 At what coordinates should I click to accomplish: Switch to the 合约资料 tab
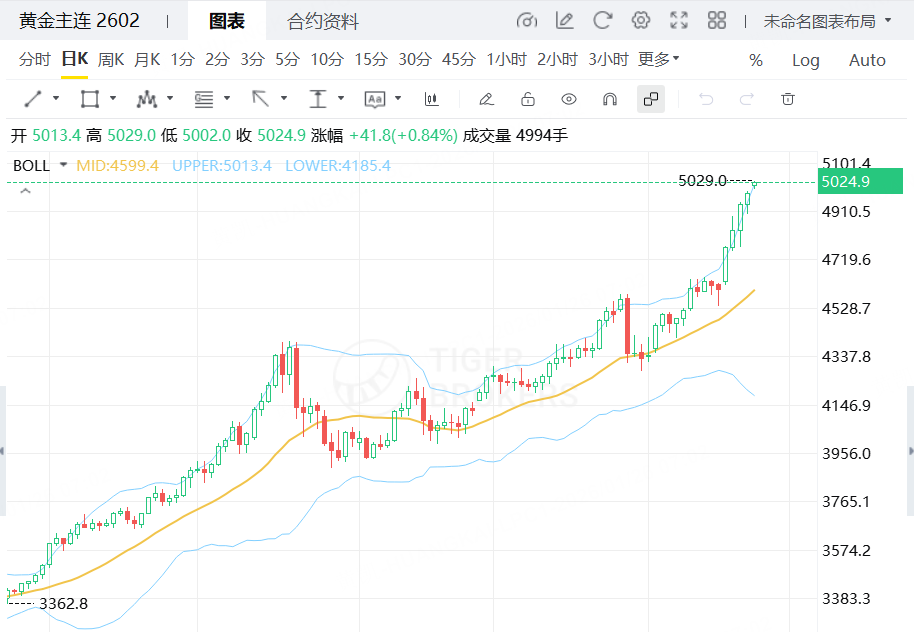pyautogui.click(x=323, y=22)
